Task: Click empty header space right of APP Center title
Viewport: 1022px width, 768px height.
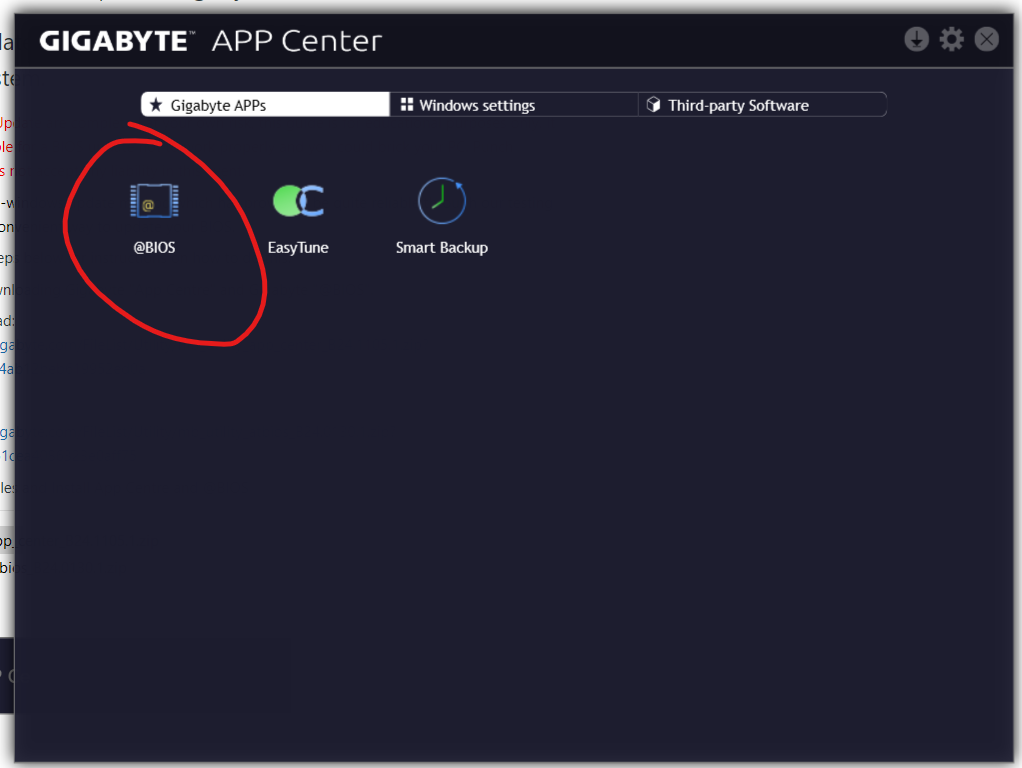Action: click(640, 41)
